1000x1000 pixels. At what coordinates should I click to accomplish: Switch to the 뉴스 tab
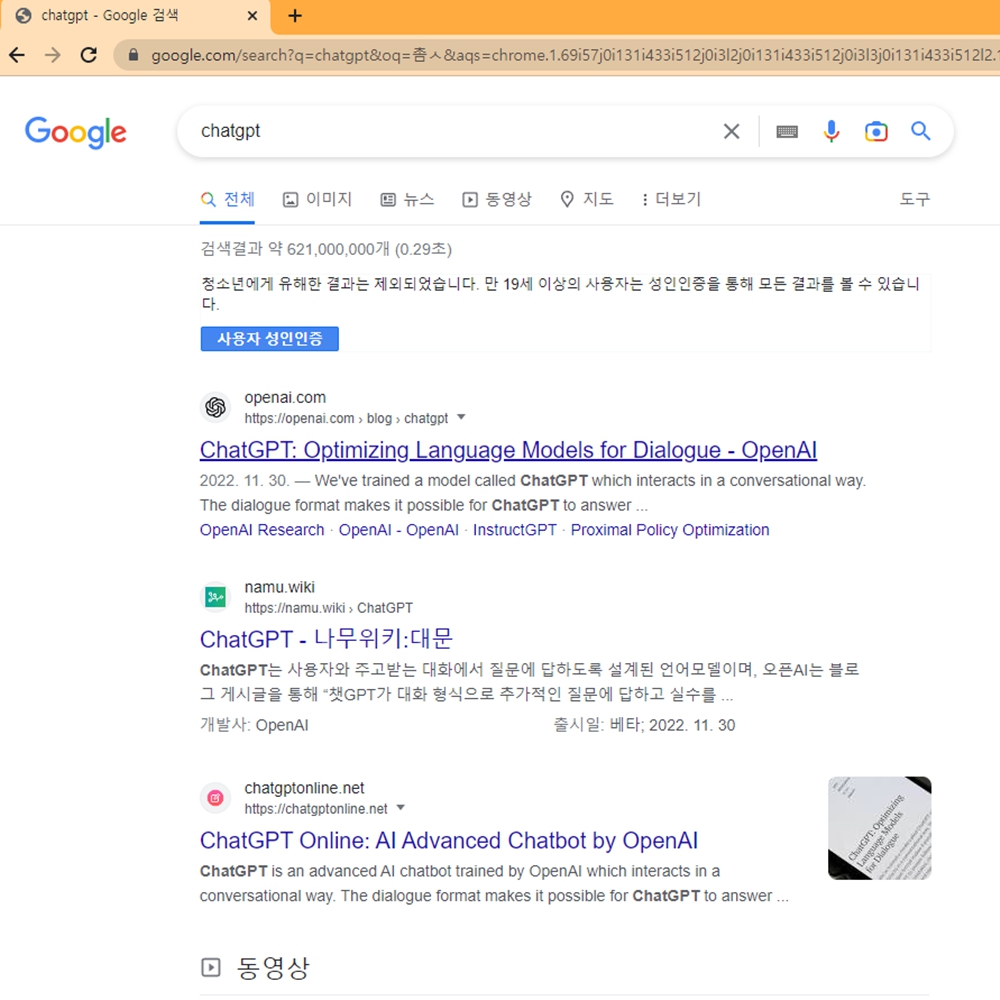pos(407,200)
